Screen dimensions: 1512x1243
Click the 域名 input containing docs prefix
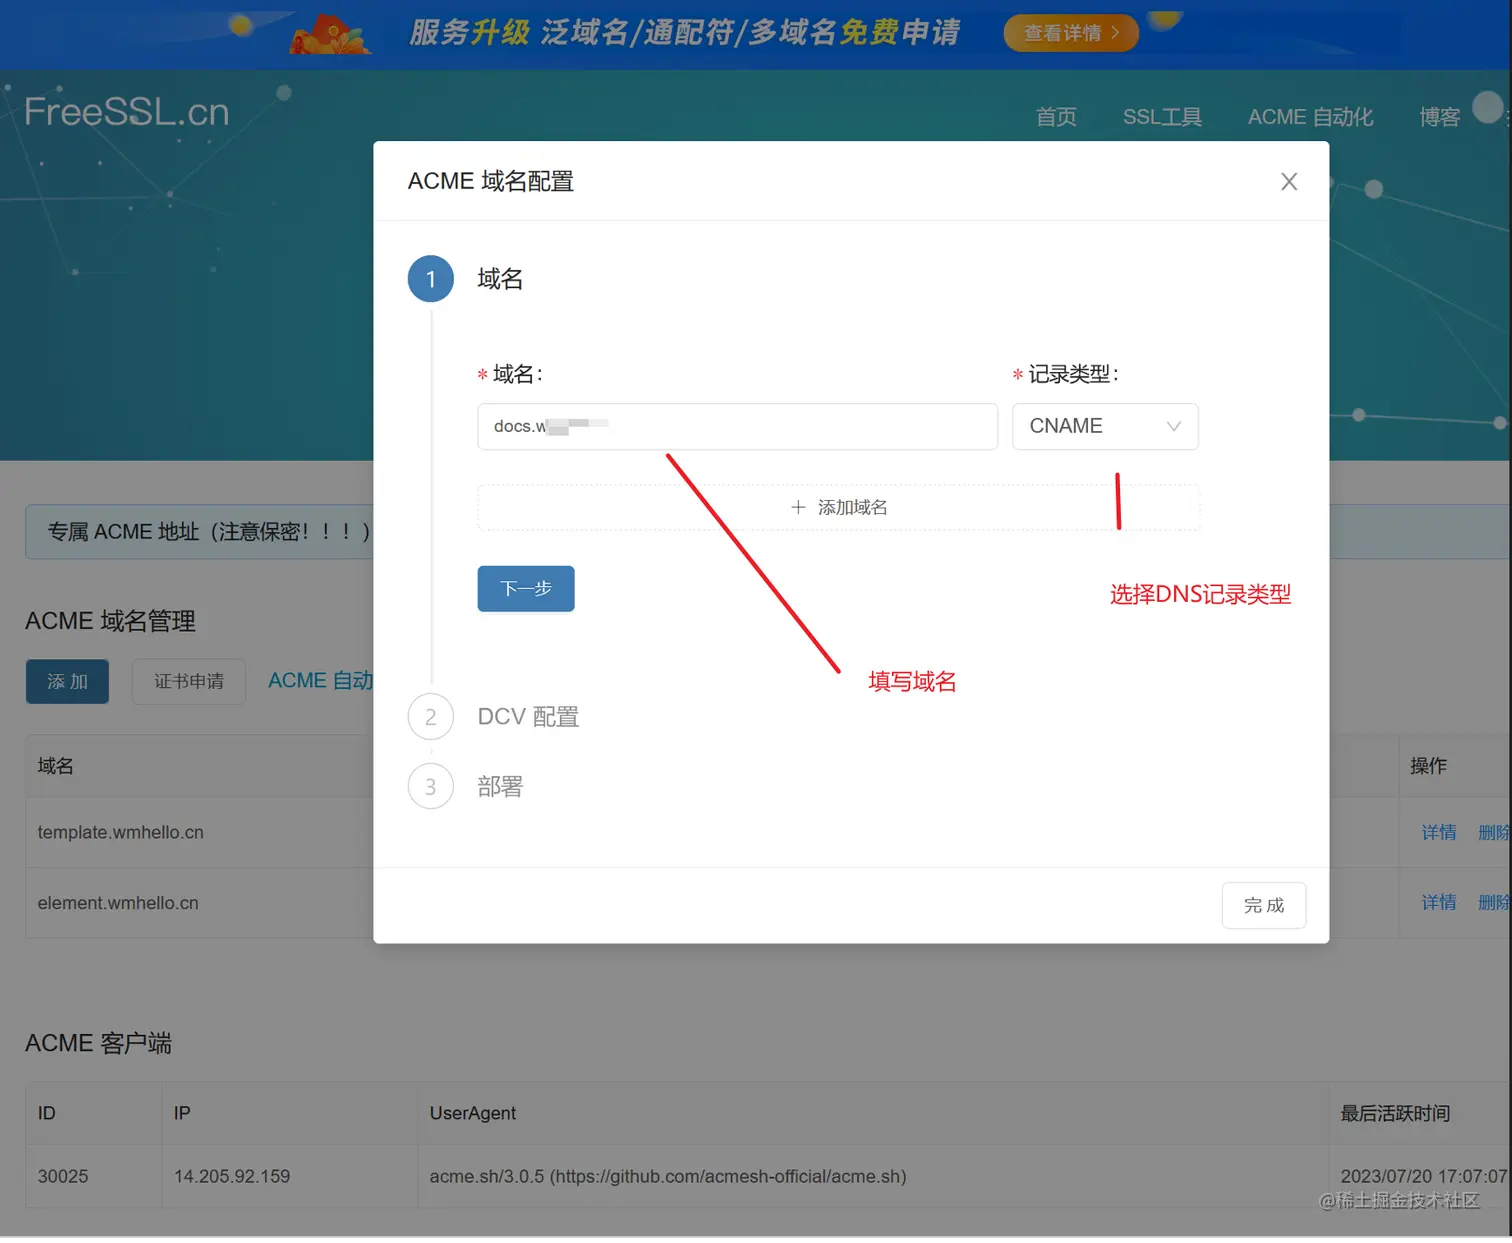[737, 426]
